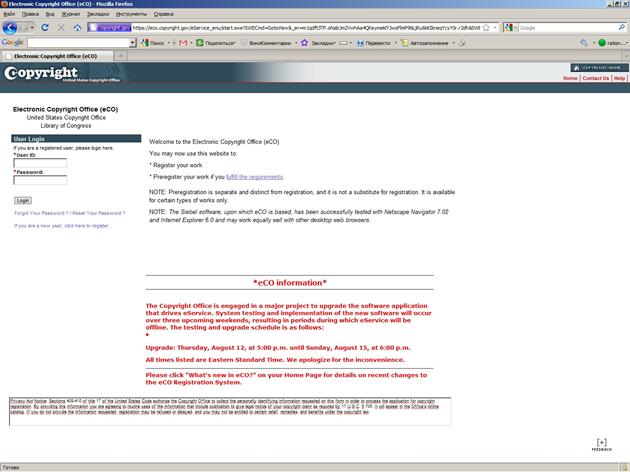Click the Поделиться share button
The image size is (630, 472).
click(x=216, y=43)
